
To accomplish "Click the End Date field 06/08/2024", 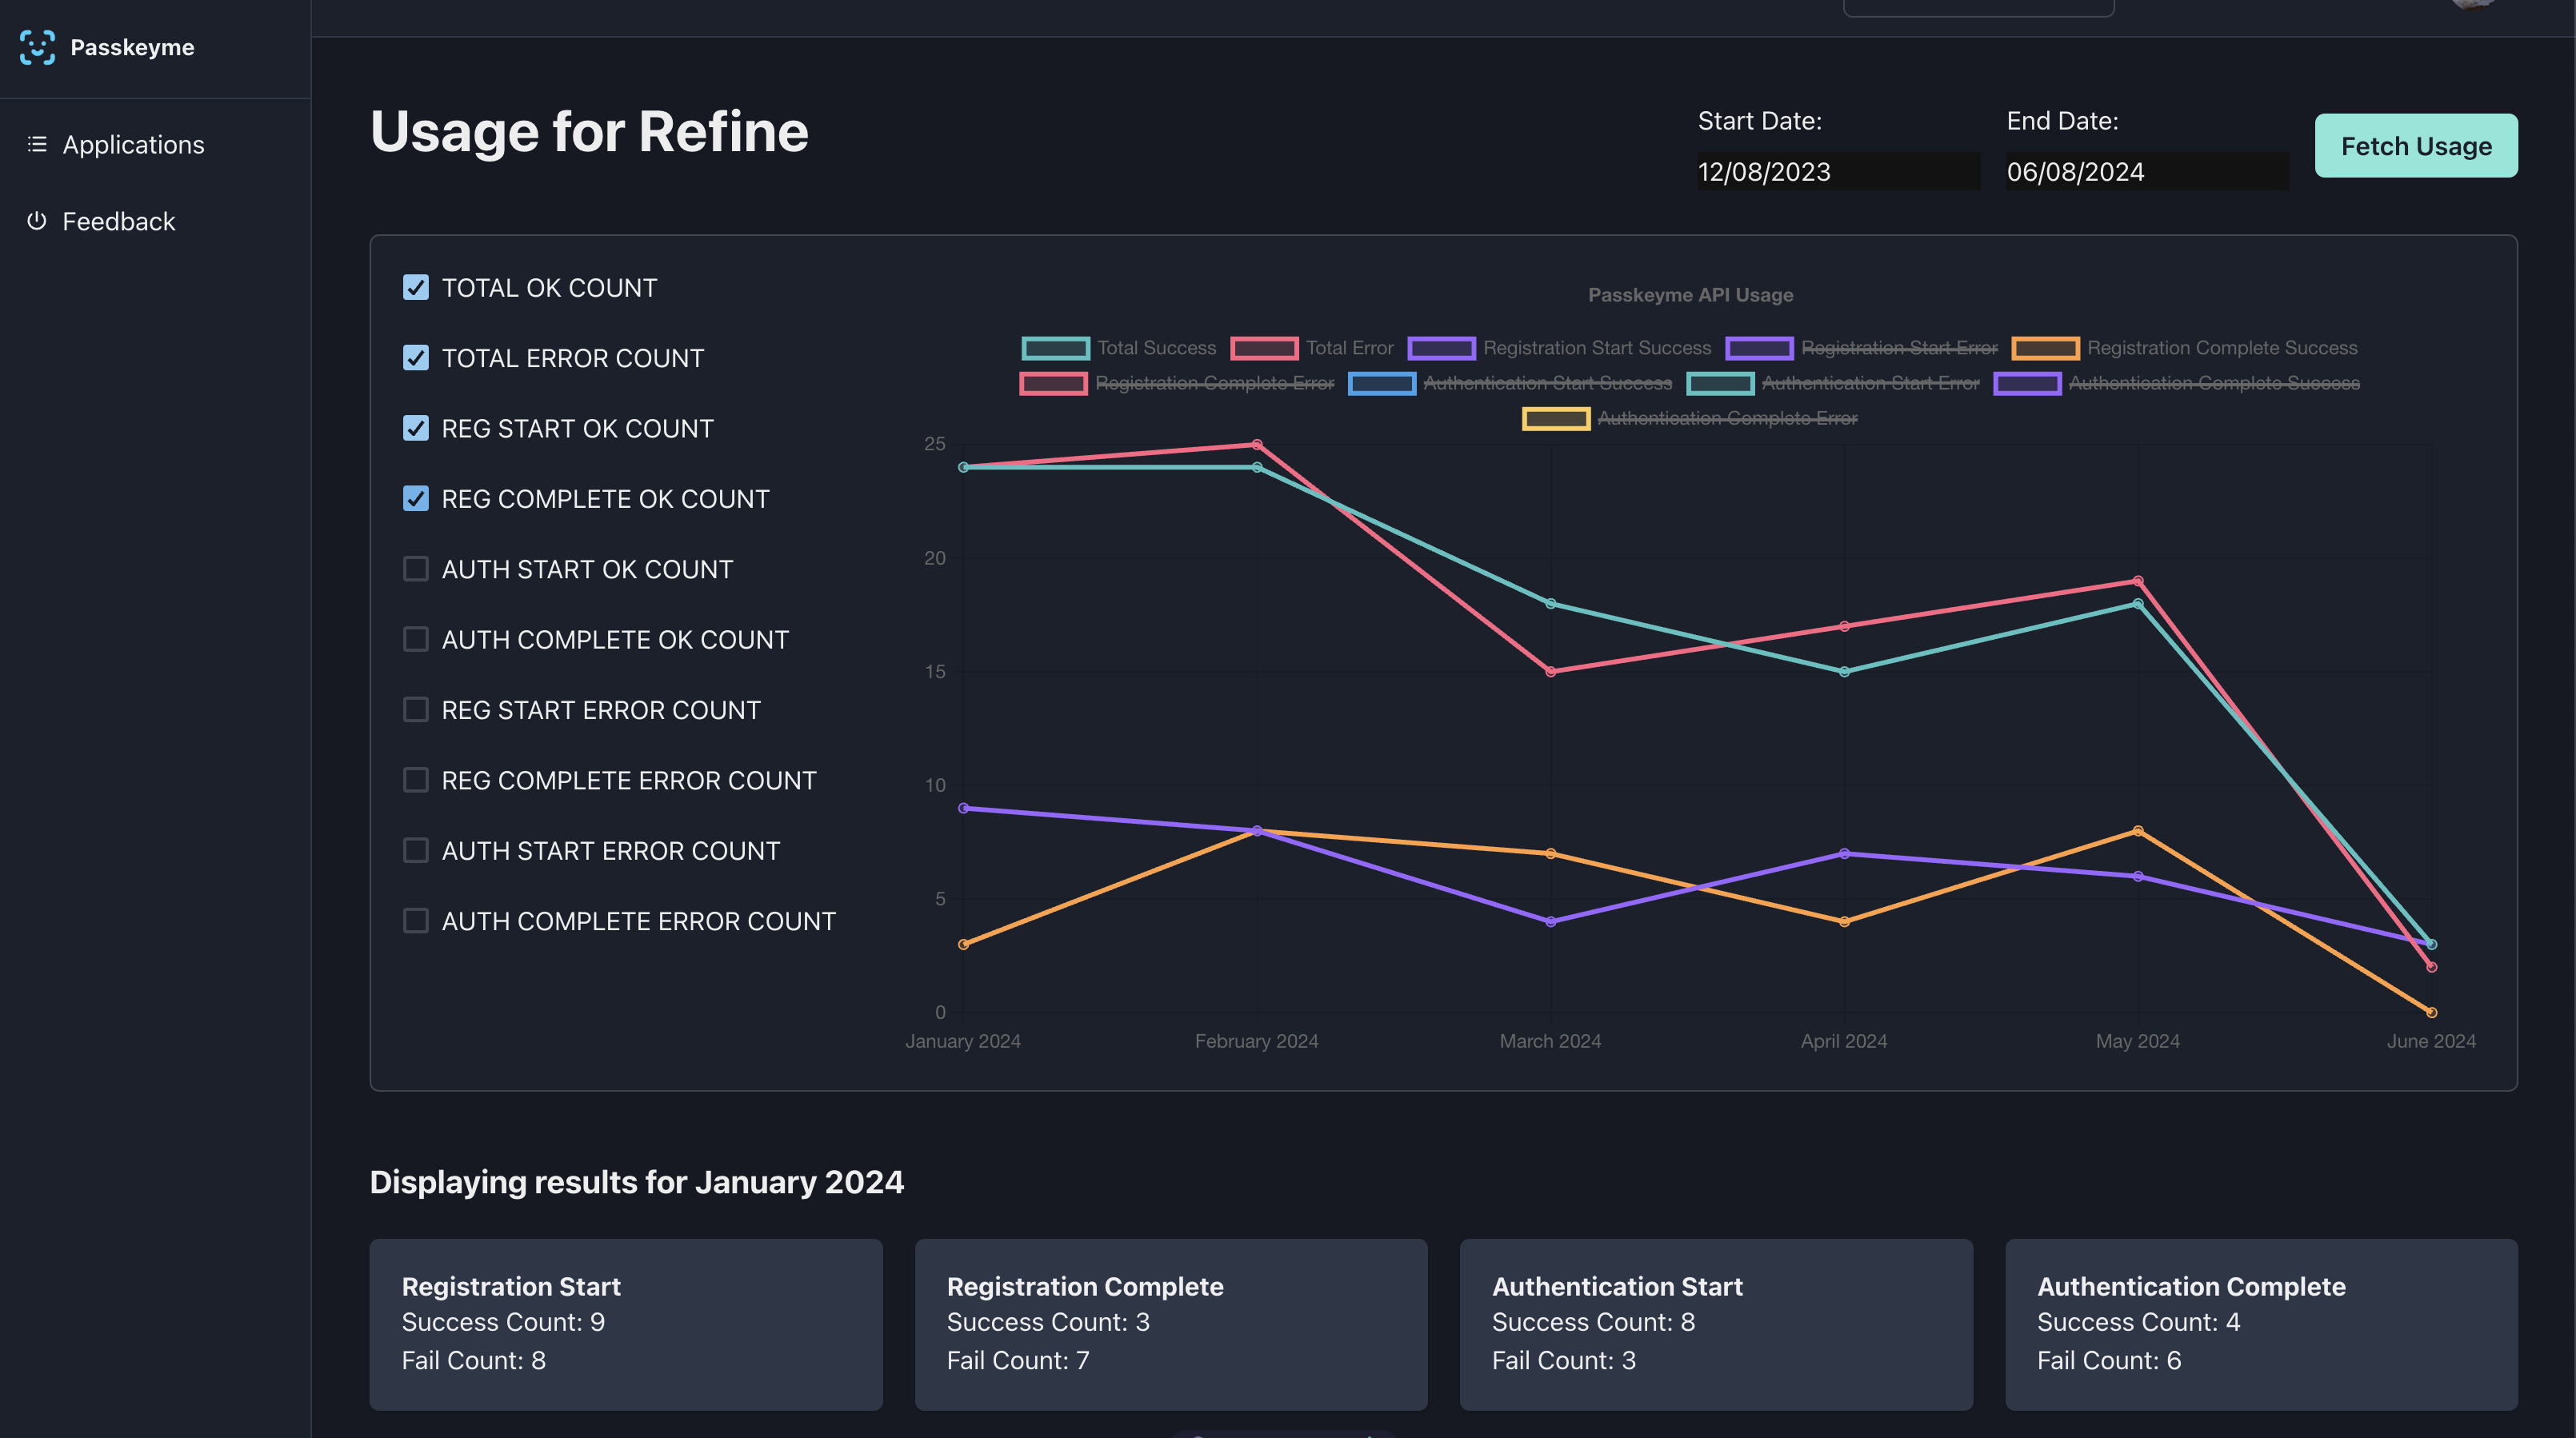I will tap(2147, 171).
